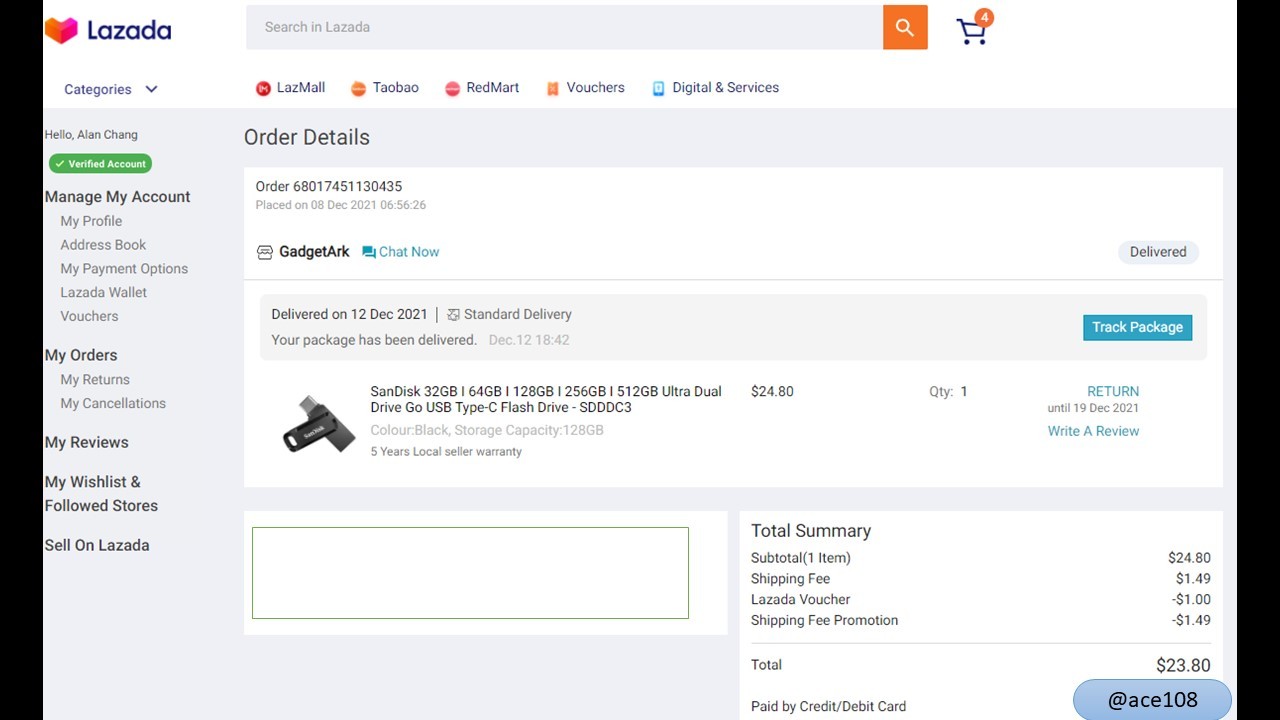The width and height of the screenshot is (1280, 720).
Task: Click the Track Package button
Action: click(x=1137, y=327)
